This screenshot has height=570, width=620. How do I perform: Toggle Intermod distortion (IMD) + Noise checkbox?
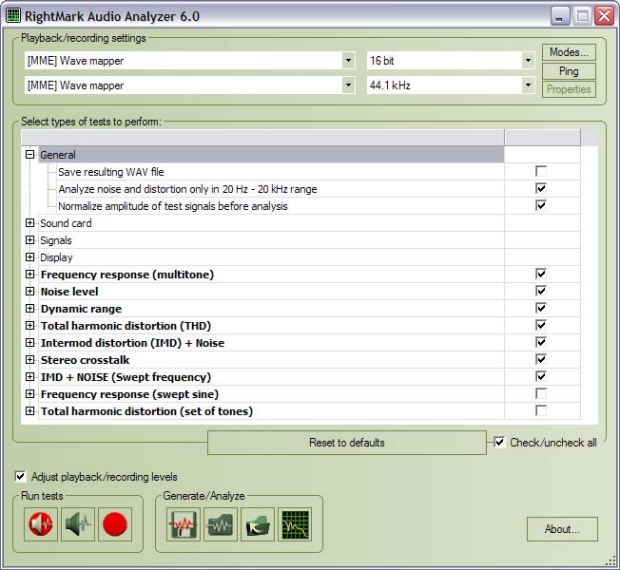pos(541,342)
